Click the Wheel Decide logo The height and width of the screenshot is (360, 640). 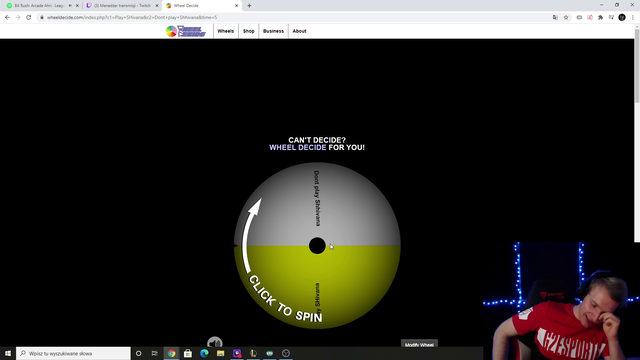pos(186,31)
